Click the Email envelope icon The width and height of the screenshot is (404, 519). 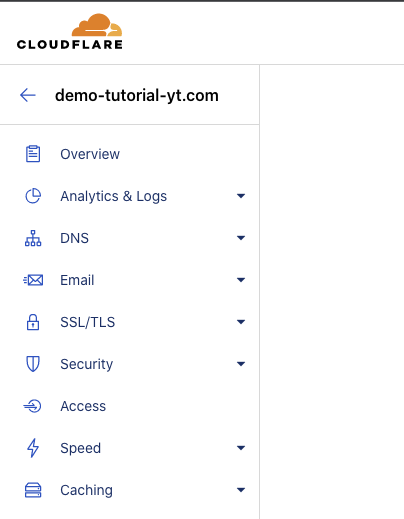click(x=33, y=280)
